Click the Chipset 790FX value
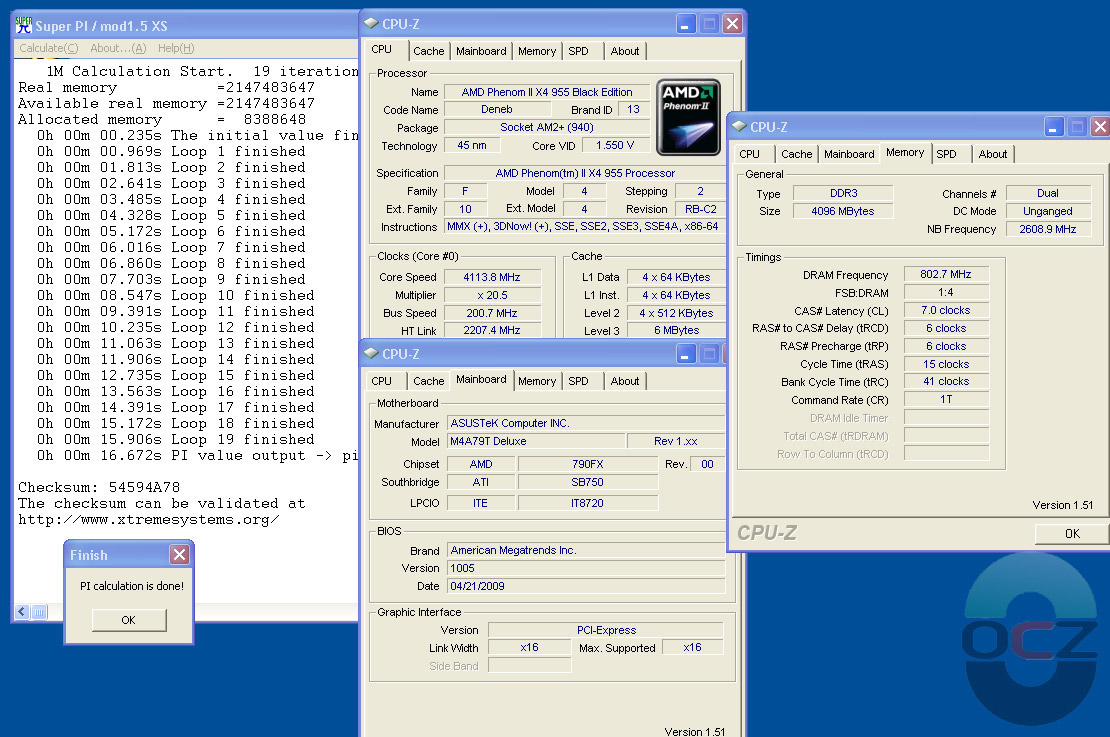The width and height of the screenshot is (1110, 737). [x=588, y=464]
